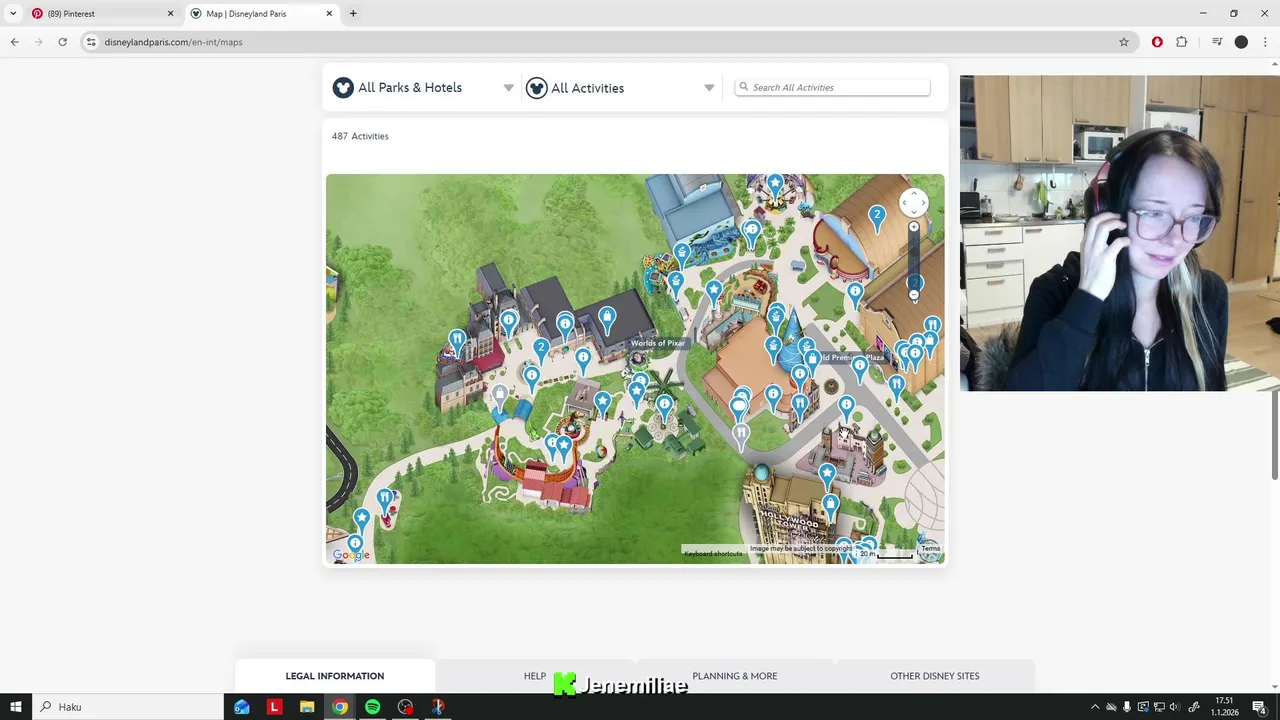Select the shopping bag pin on the dark-roofed building
The image size is (1280, 720).
tap(607, 320)
